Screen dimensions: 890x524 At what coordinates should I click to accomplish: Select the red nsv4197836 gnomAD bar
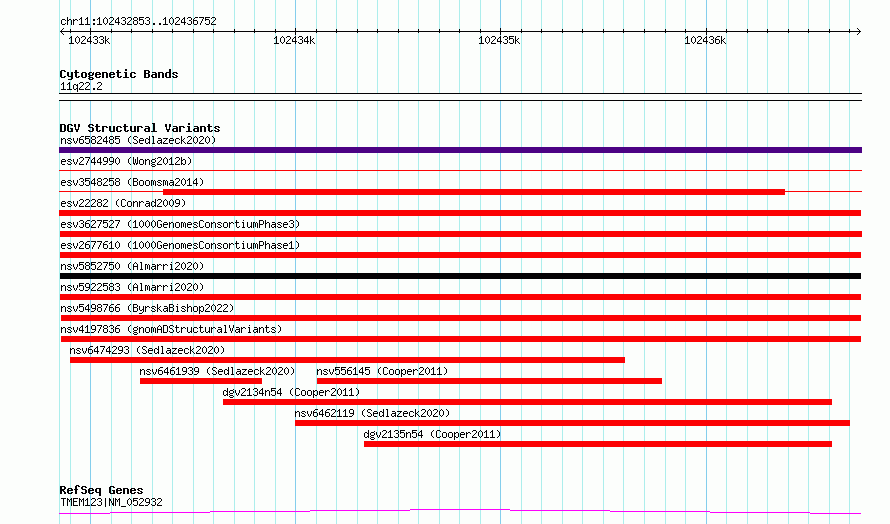point(461,339)
